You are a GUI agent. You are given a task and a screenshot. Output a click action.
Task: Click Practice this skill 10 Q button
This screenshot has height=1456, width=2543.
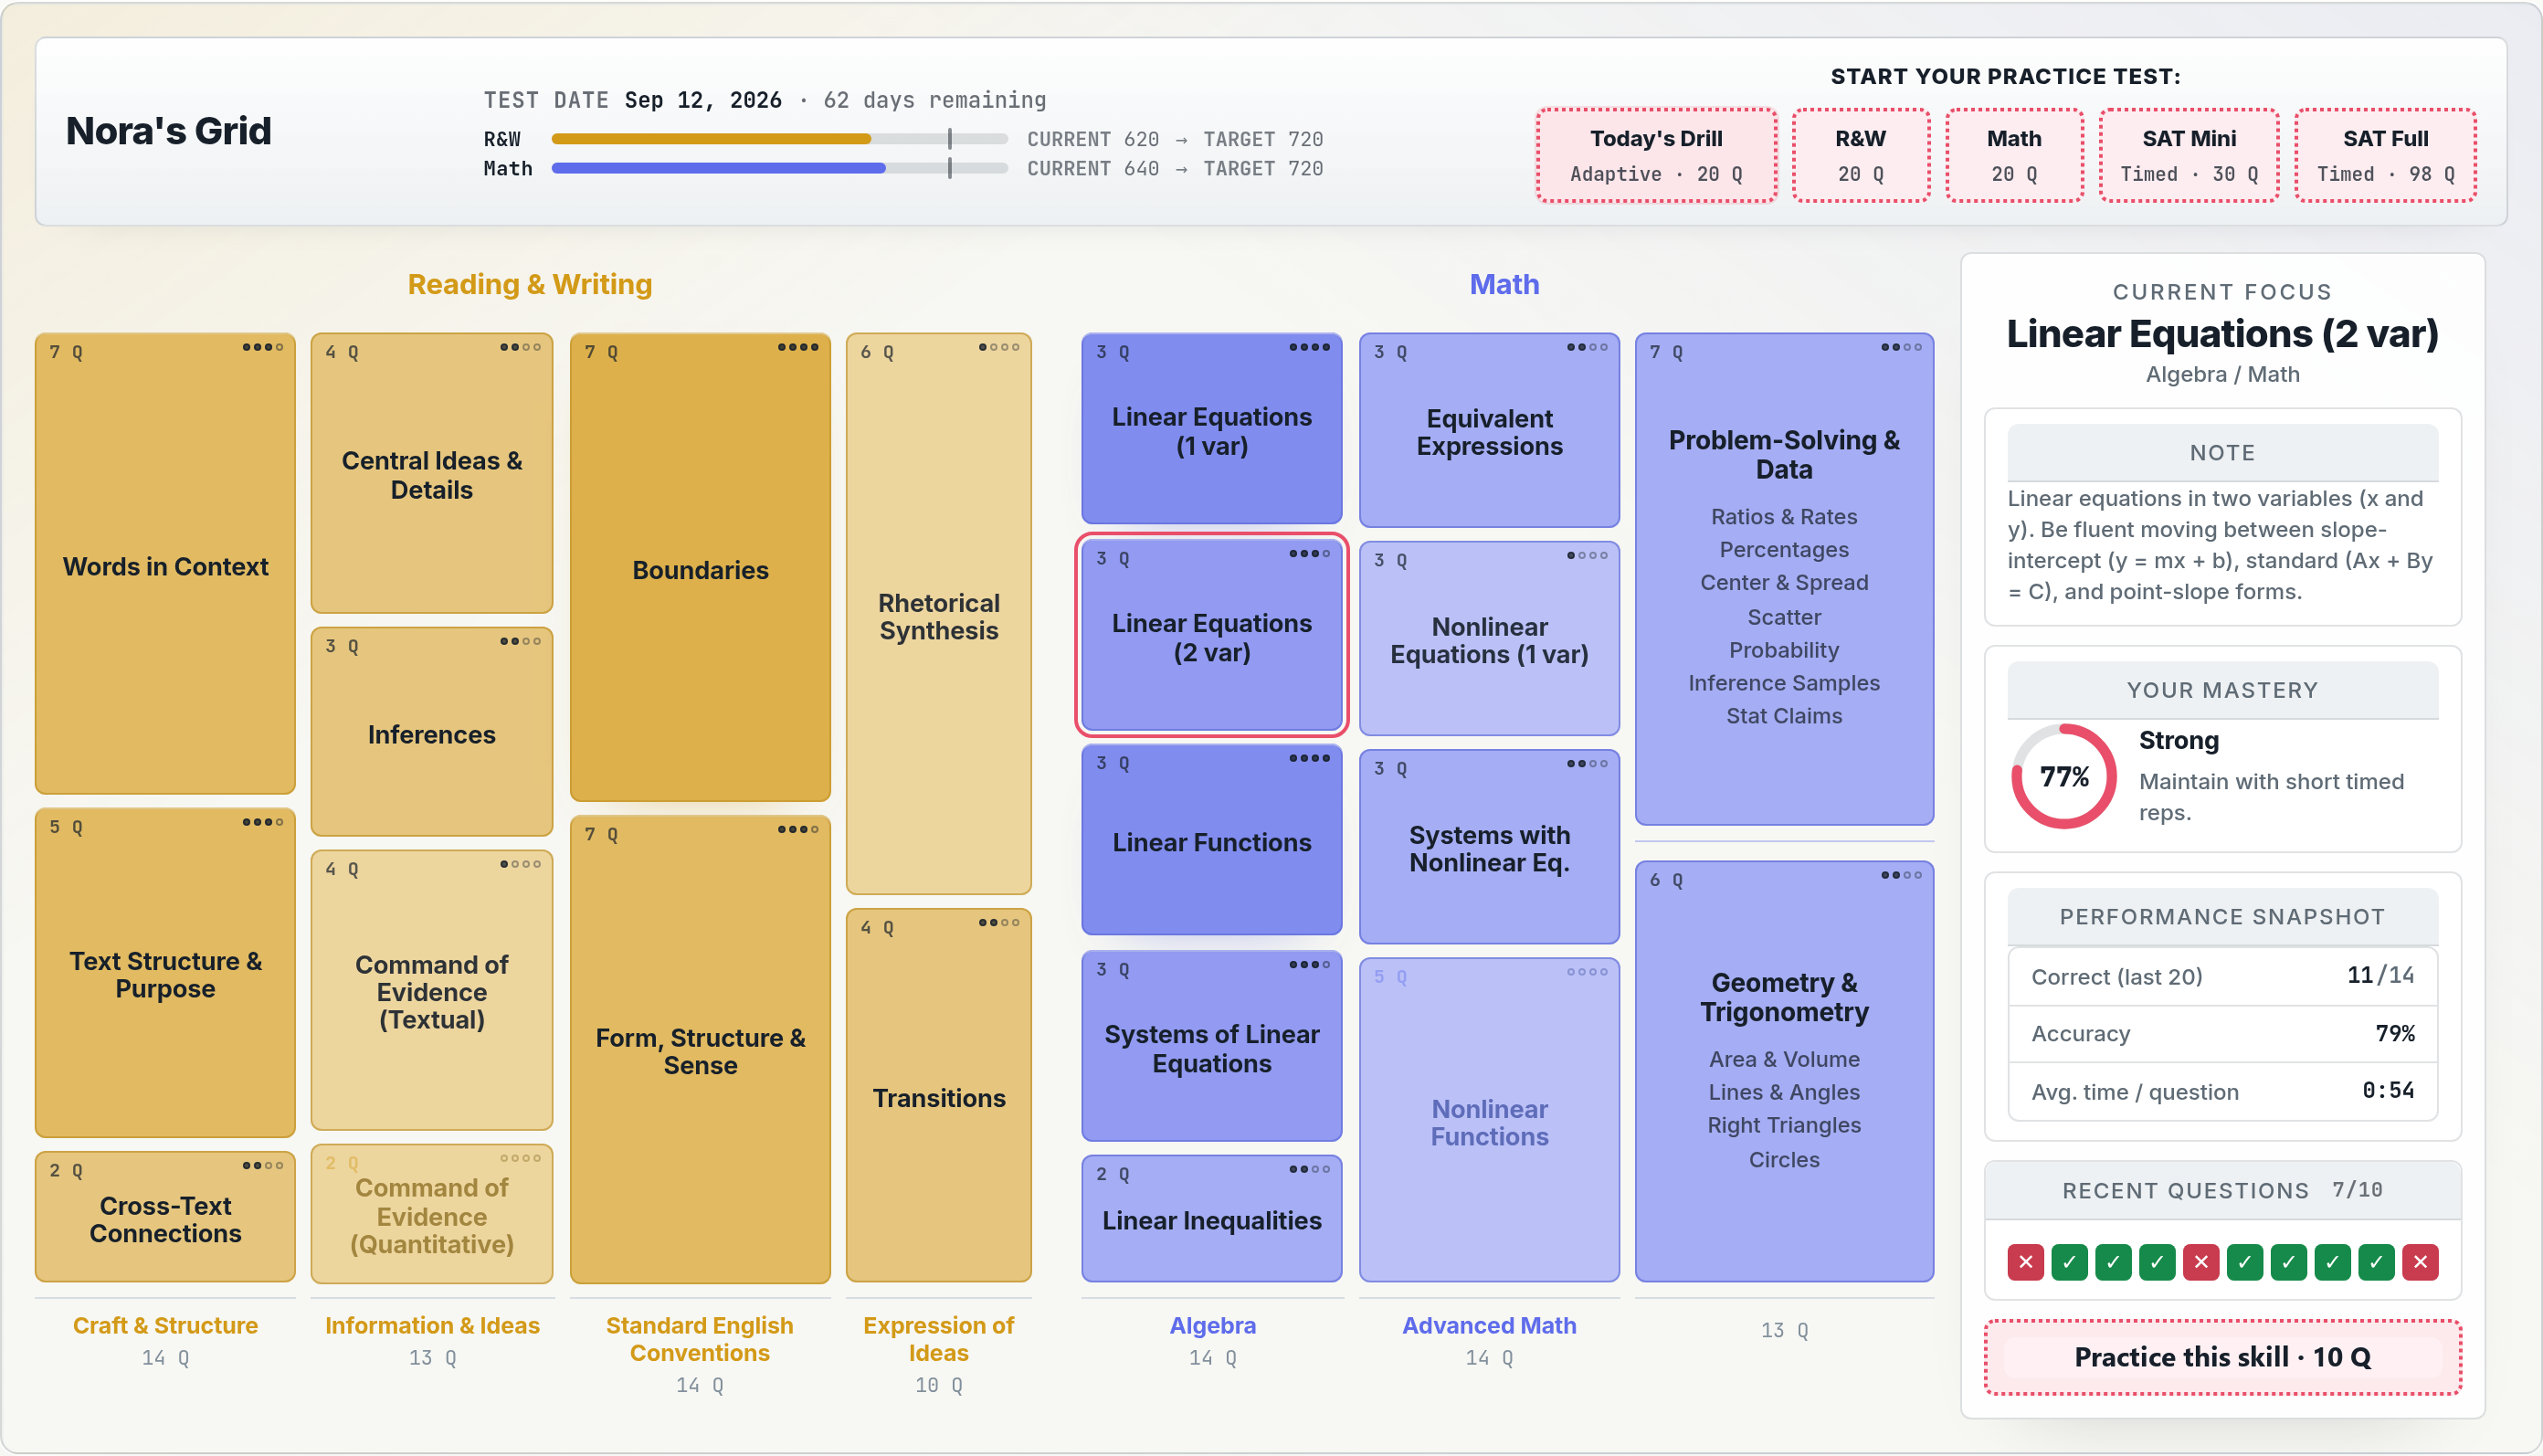coord(2222,1357)
